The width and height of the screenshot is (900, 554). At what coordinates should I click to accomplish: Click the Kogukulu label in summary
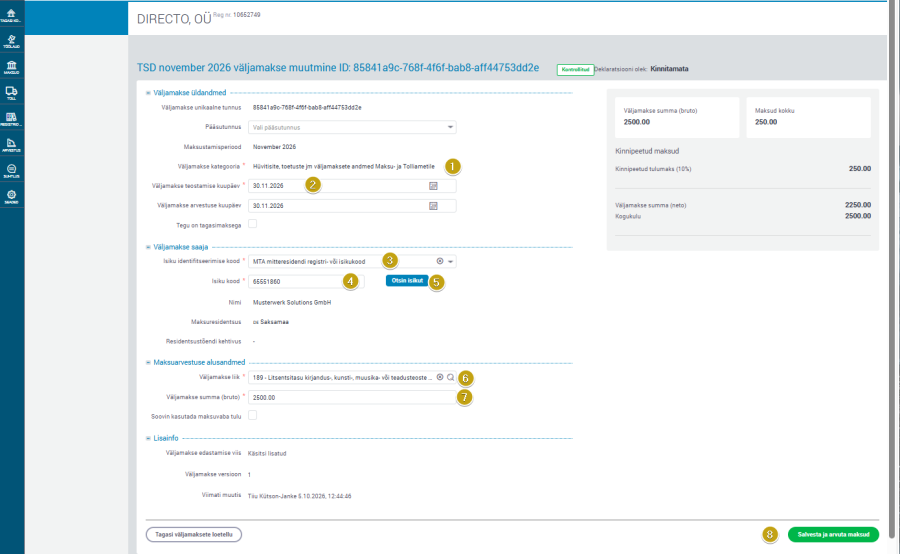628,216
